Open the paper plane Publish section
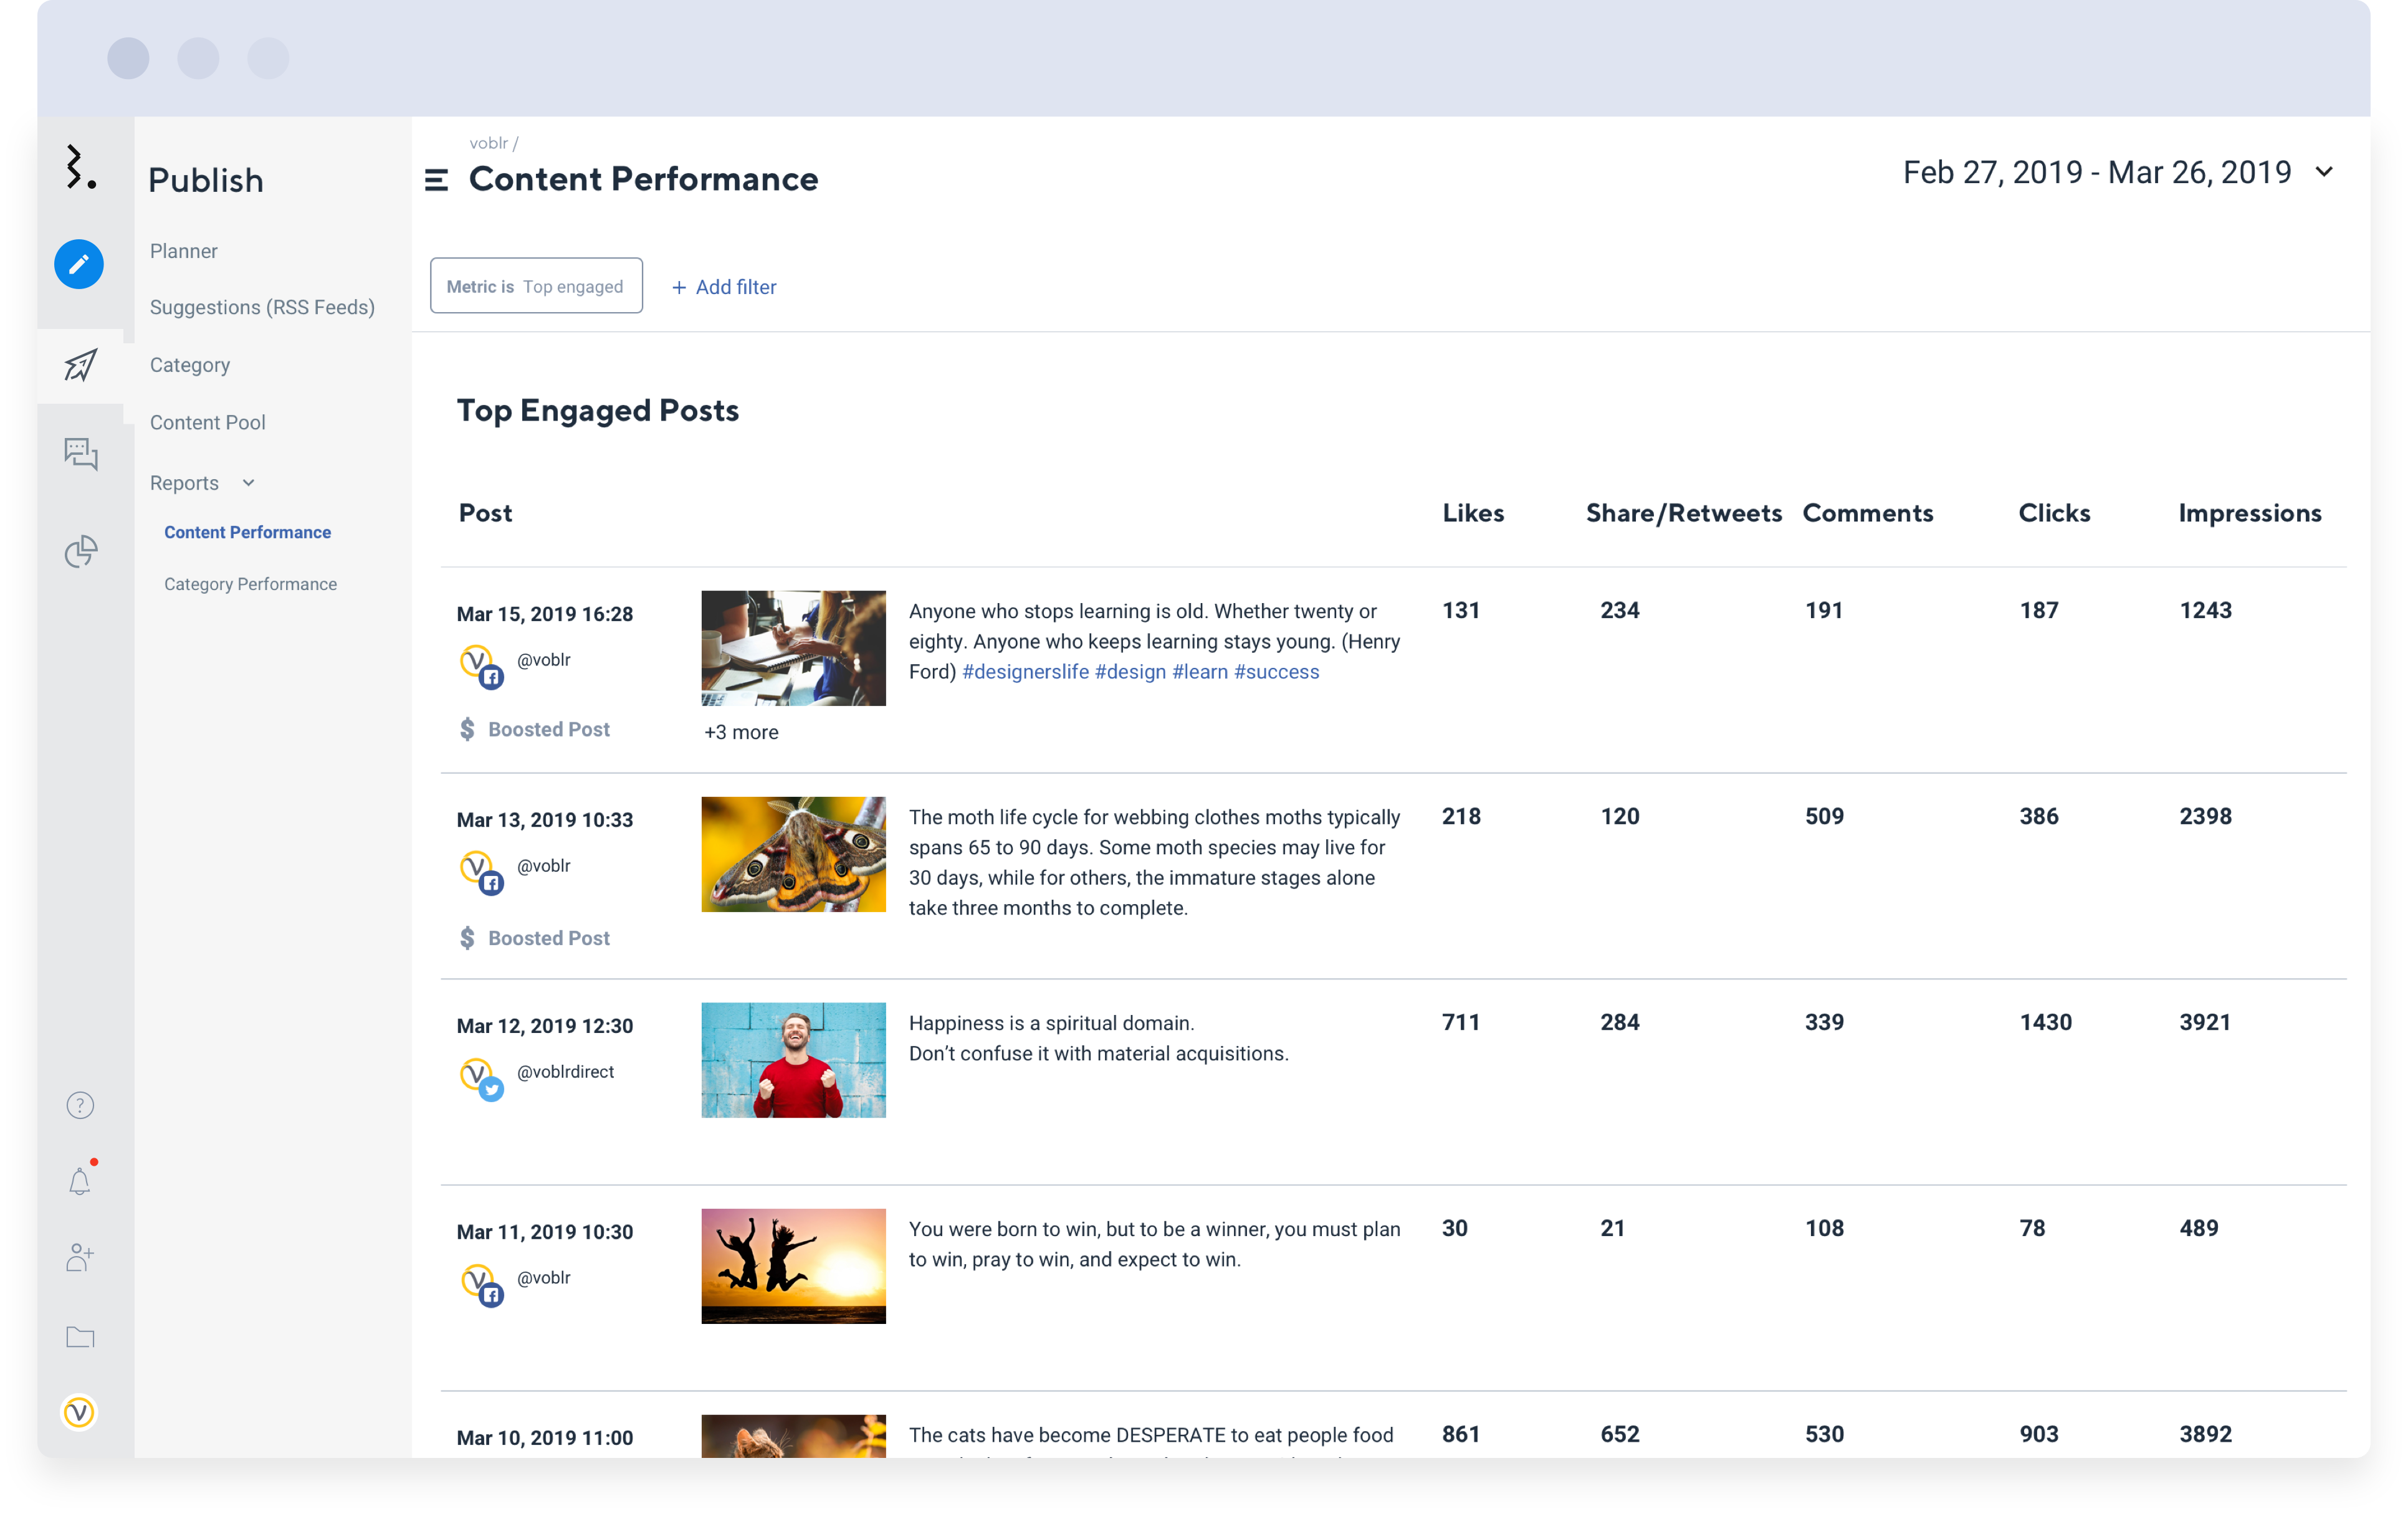Viewport: 2408px width, 1514px height. pyautogui.click(x=81, y=365)
